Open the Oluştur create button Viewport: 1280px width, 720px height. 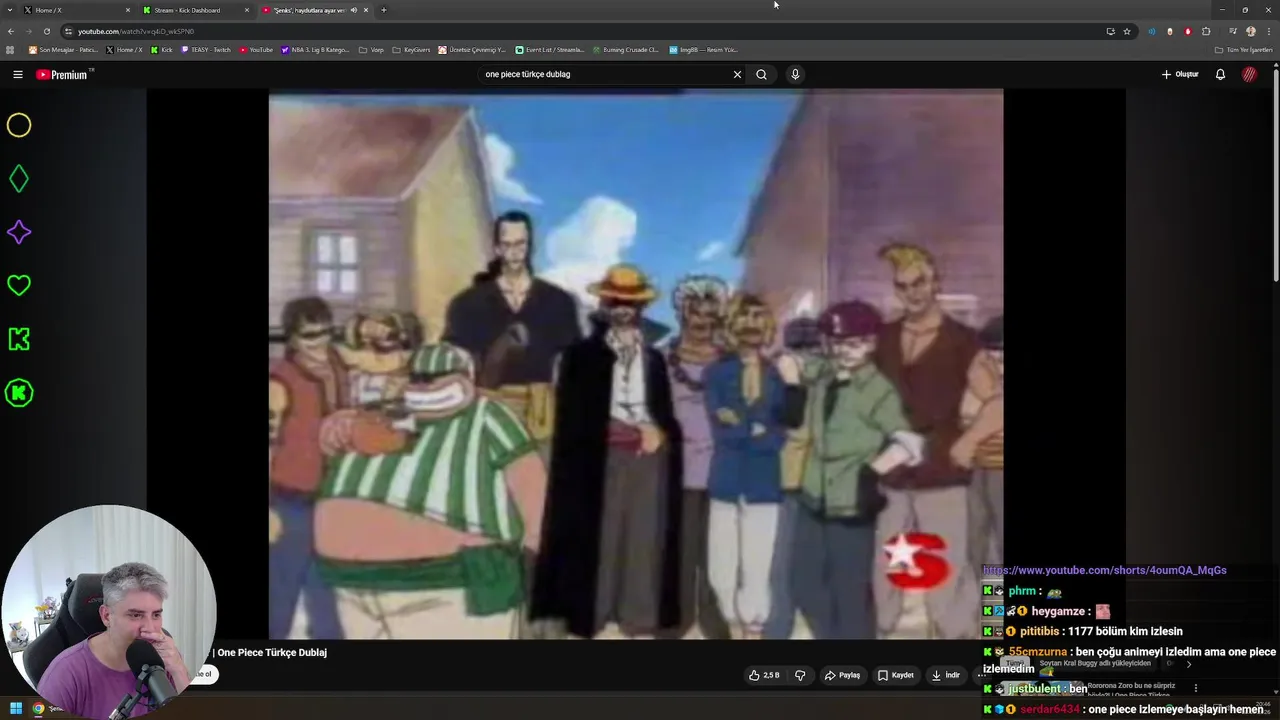click(x=1180, y=74)
